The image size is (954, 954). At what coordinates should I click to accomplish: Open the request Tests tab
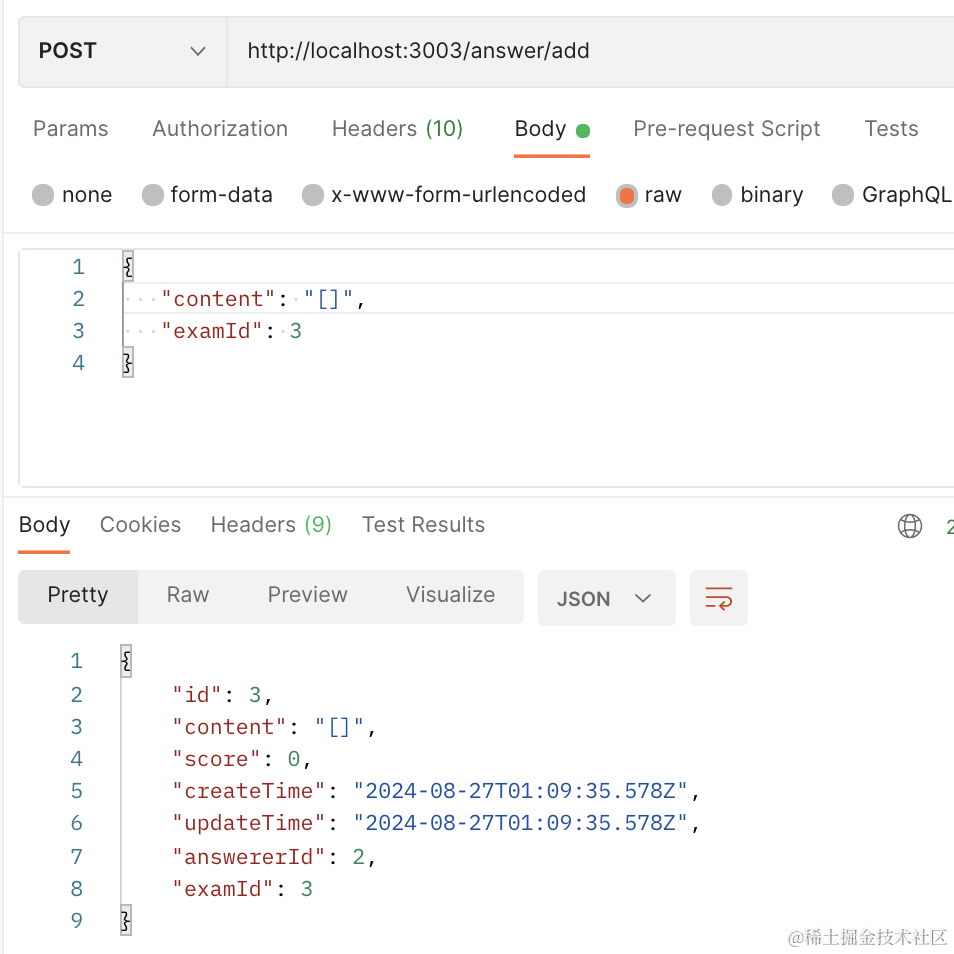point(891,129)
